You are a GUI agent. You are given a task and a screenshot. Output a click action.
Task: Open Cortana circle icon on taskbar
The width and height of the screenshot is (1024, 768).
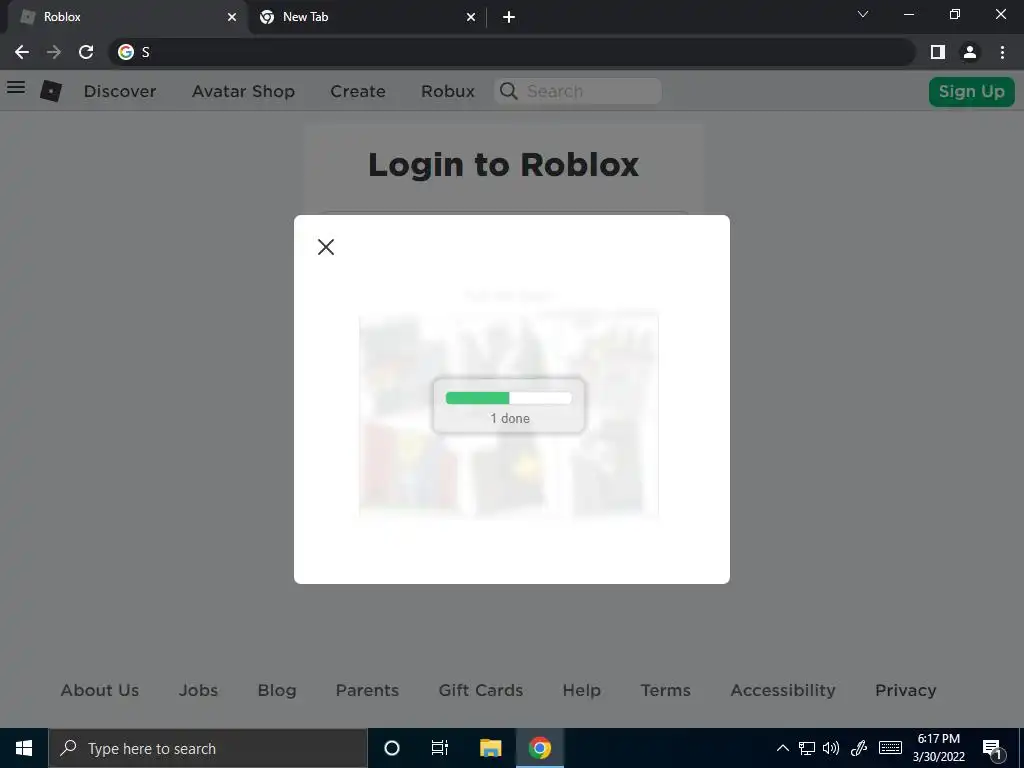pyautogui.click(x=391, y=748)
